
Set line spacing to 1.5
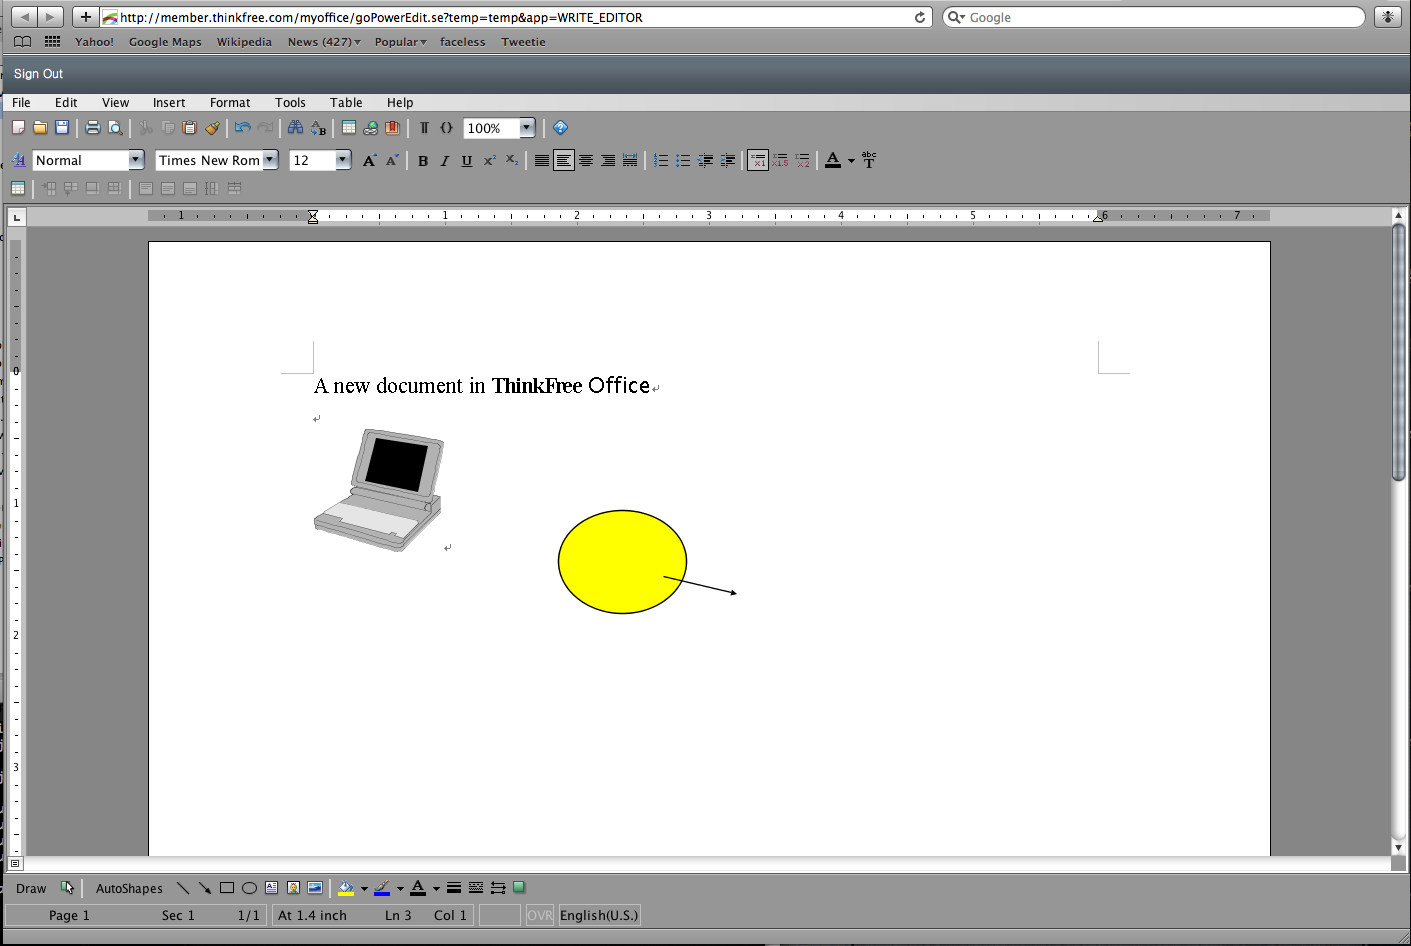(780, 160)
